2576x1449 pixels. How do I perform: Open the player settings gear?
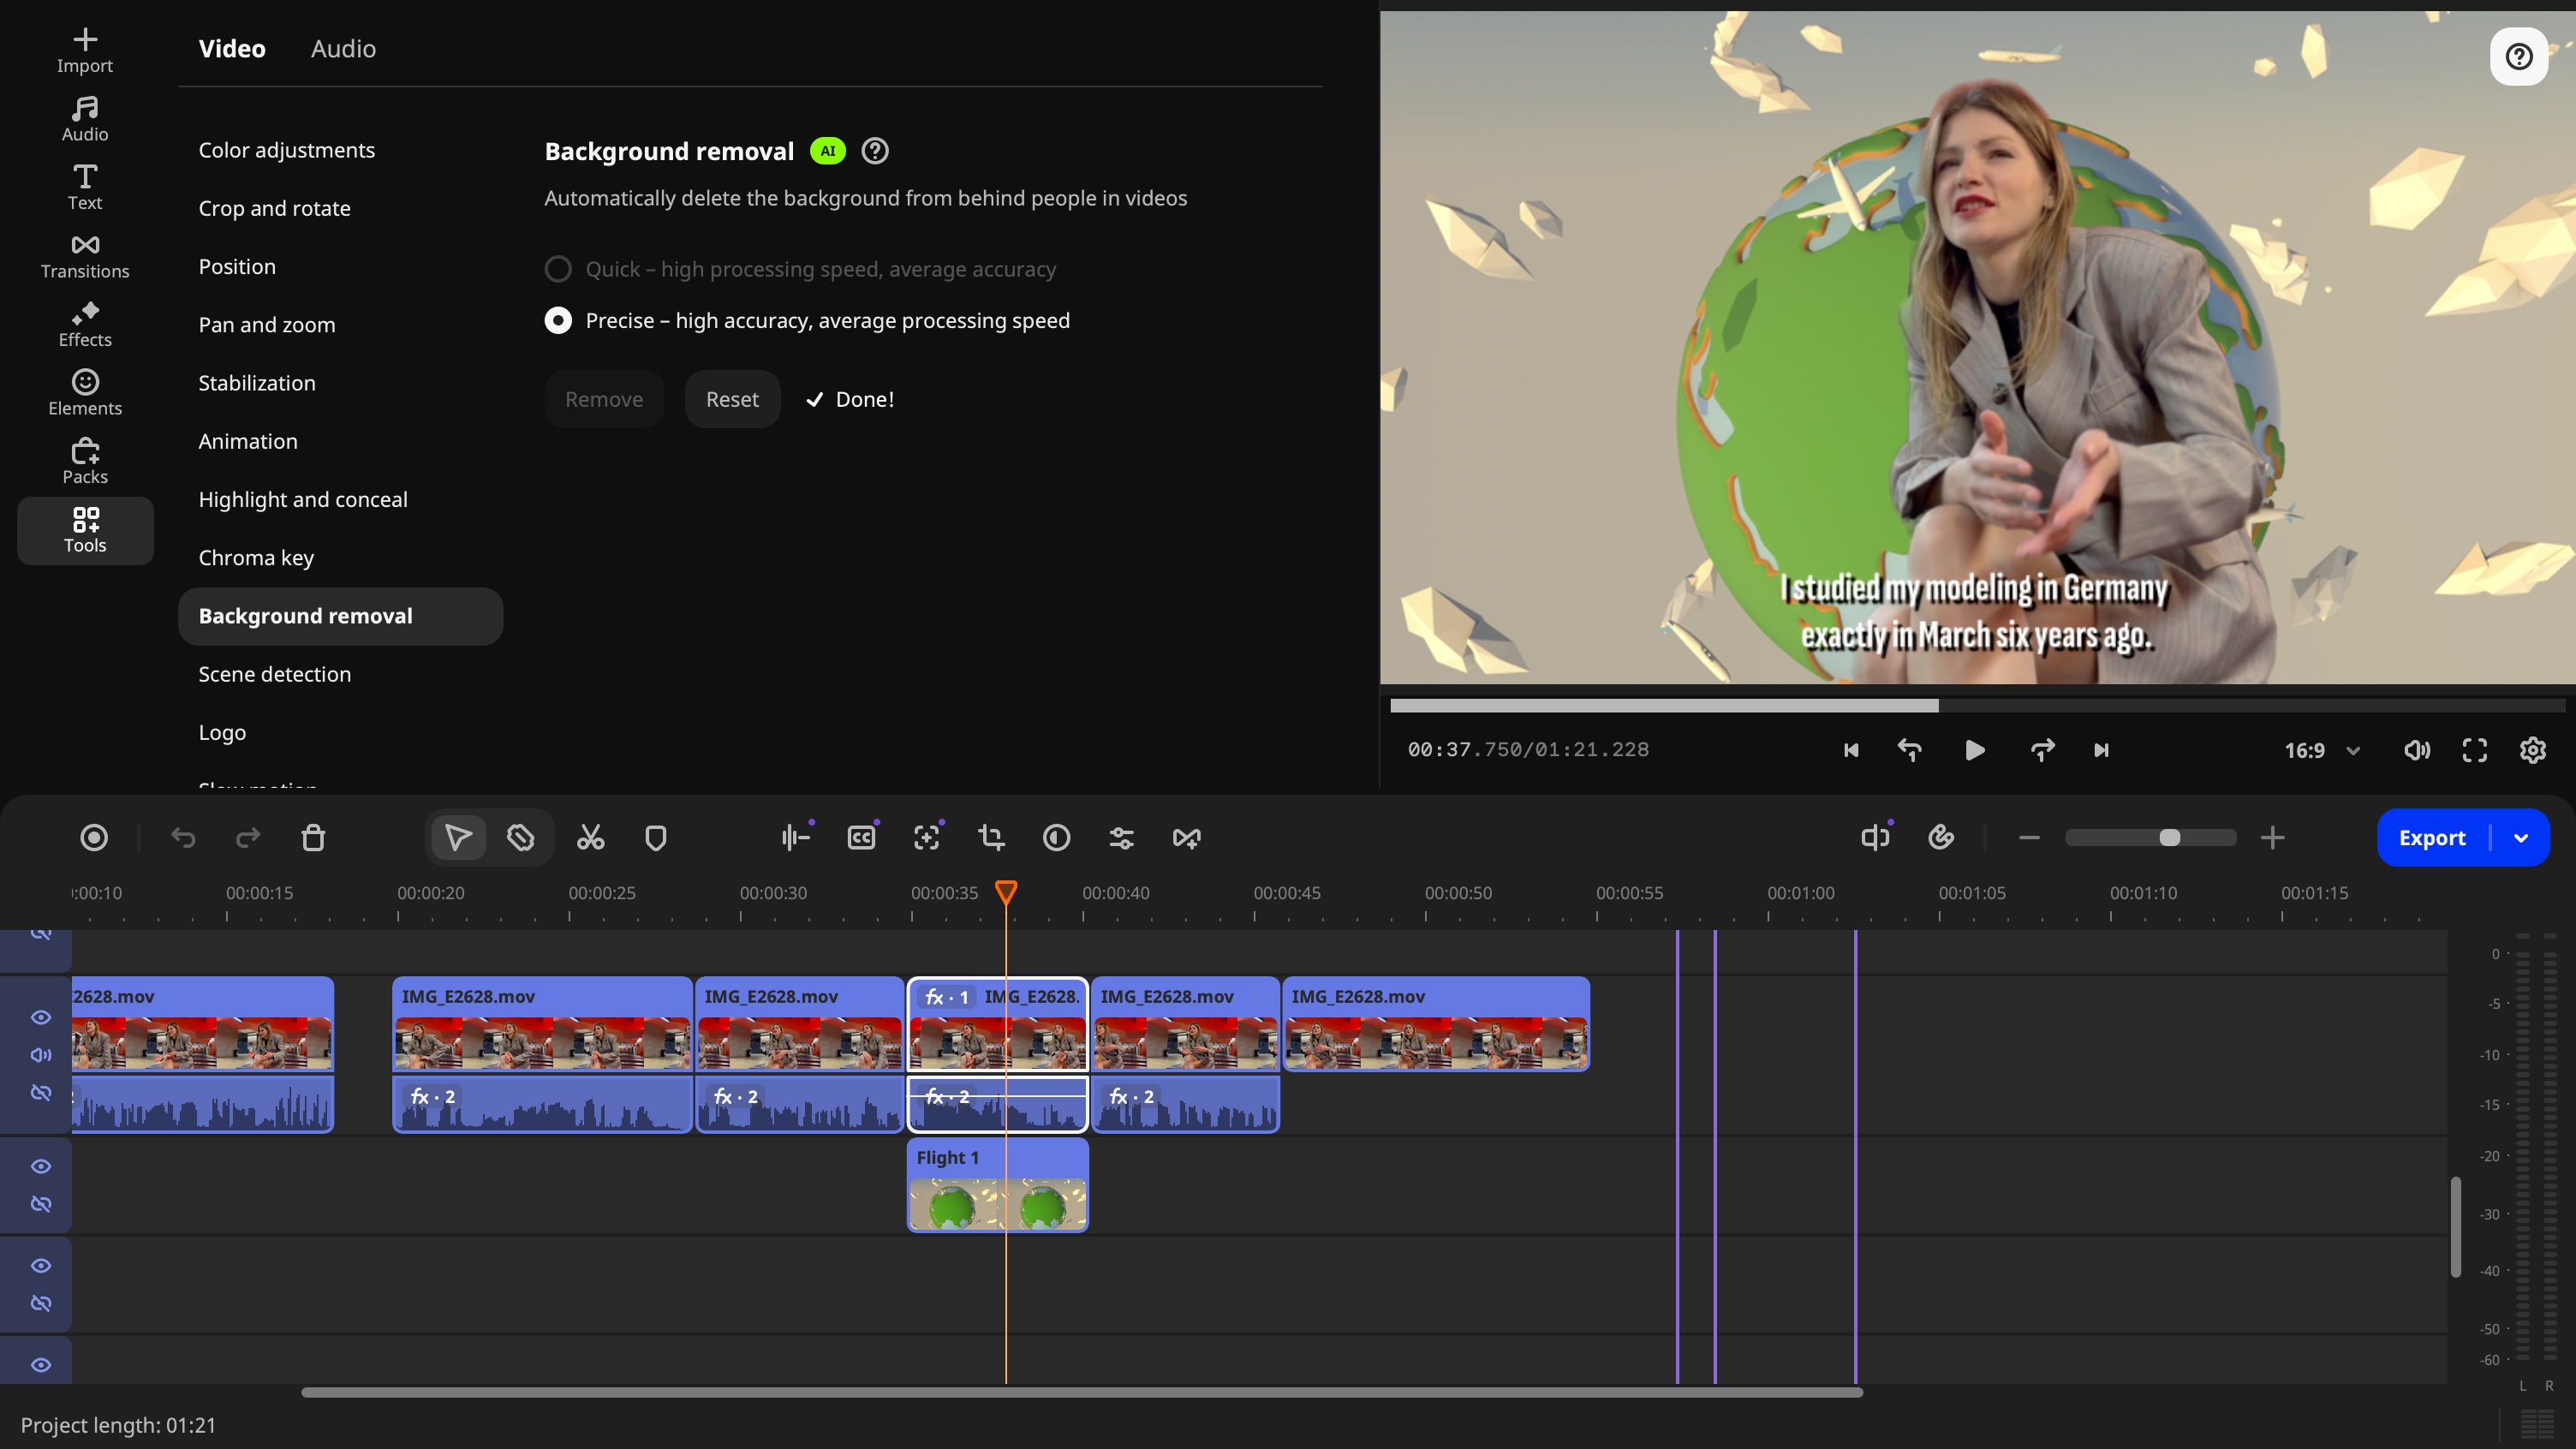pyautogui.click(x=2532, y=750)
